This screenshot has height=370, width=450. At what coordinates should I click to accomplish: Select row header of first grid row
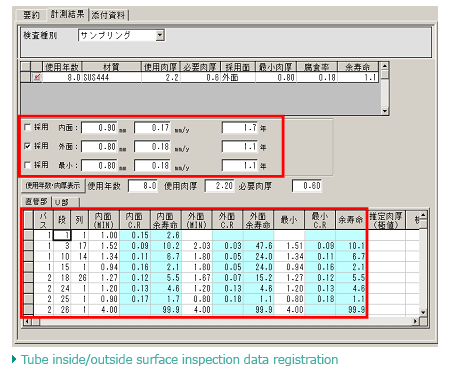(29, 235)
